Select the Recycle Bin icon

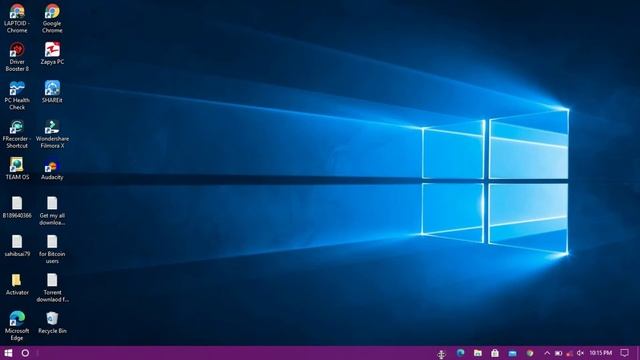pyautogui.click(x=52, y=322)
